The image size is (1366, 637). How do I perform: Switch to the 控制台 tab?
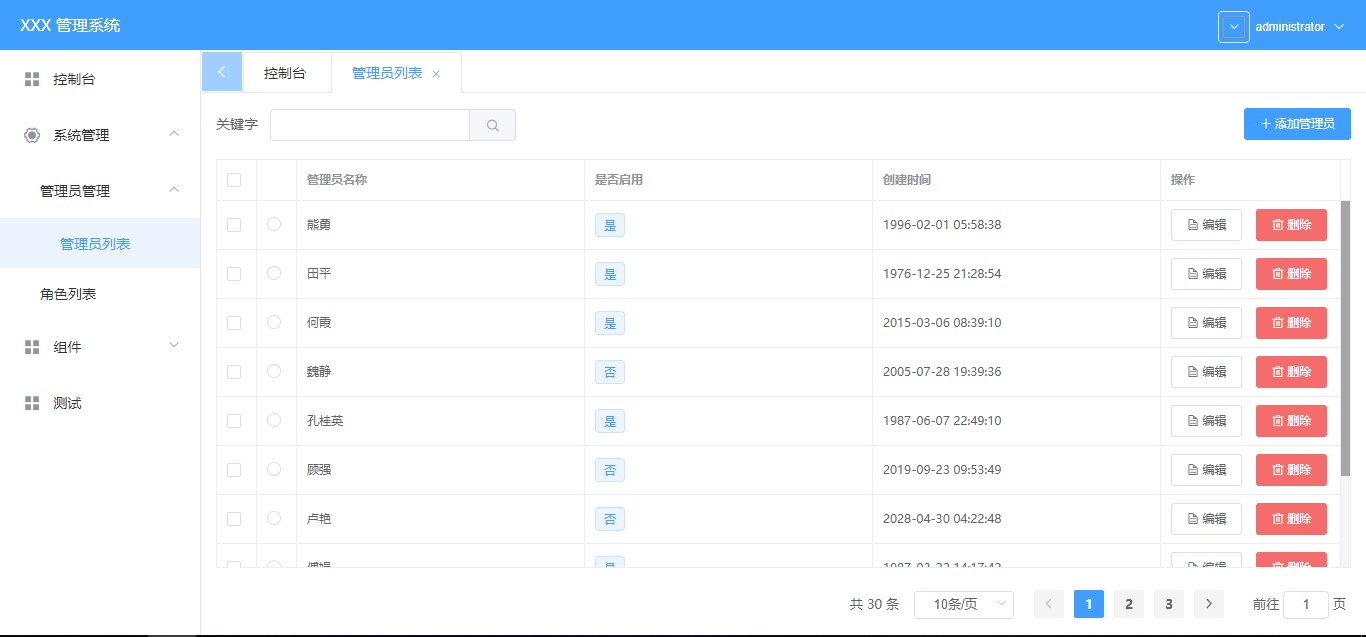pos(285,73)
